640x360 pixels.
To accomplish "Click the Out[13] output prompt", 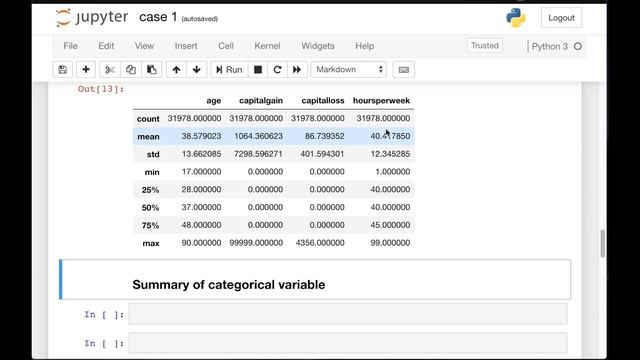I will click(101, 89).
